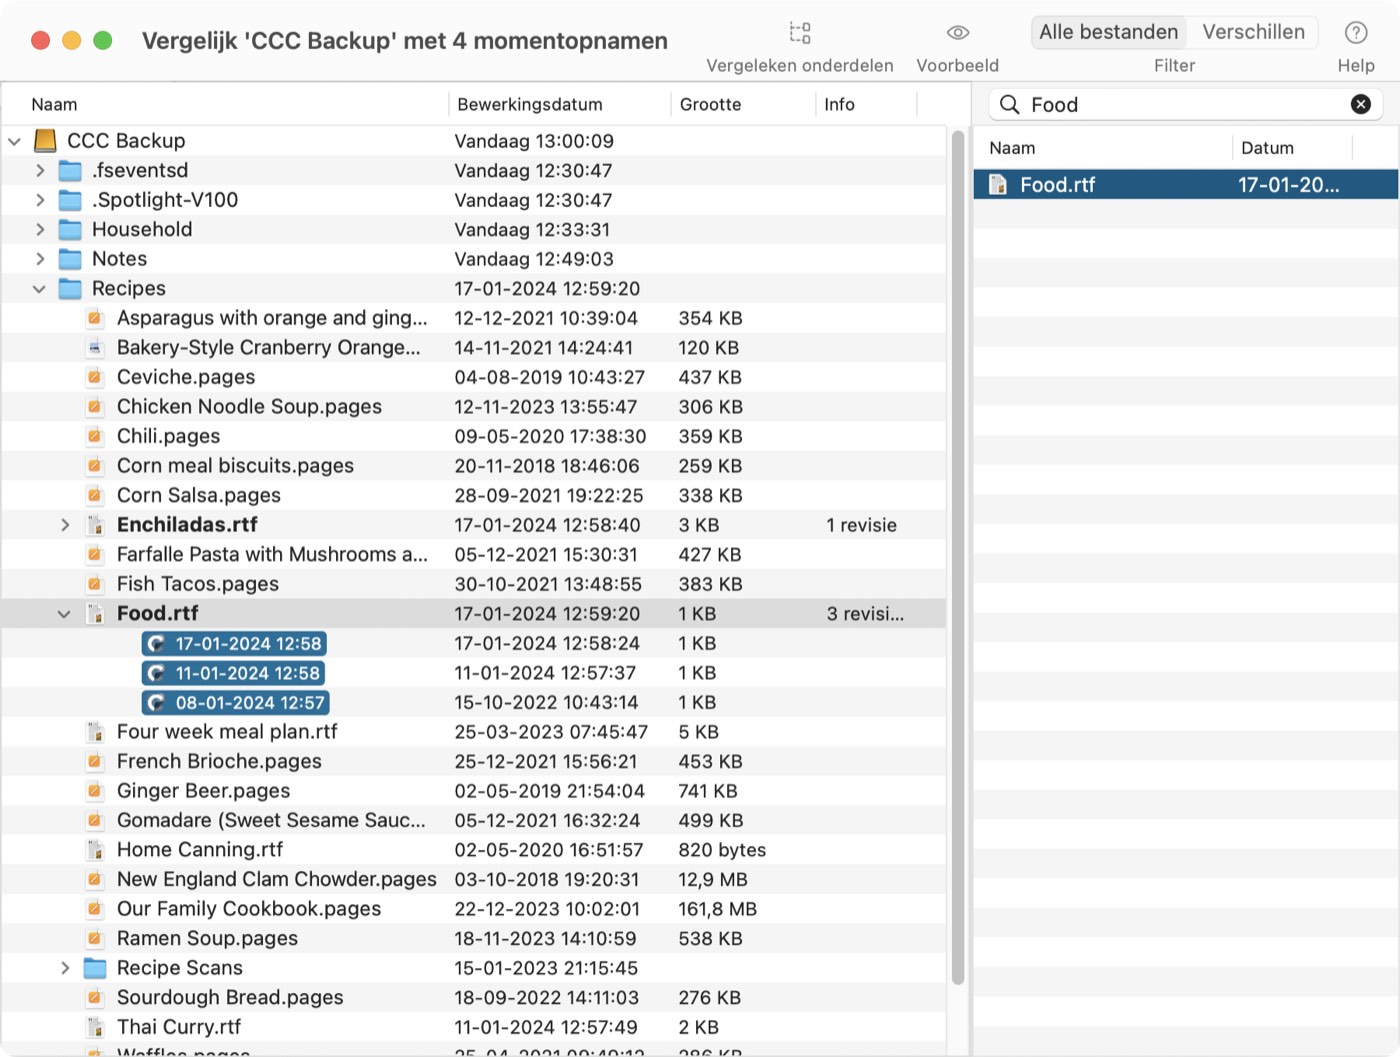Click the Vergeleken onderdelen toolbar icon
Screen dimensions: 1400x1057
[800, 33]
